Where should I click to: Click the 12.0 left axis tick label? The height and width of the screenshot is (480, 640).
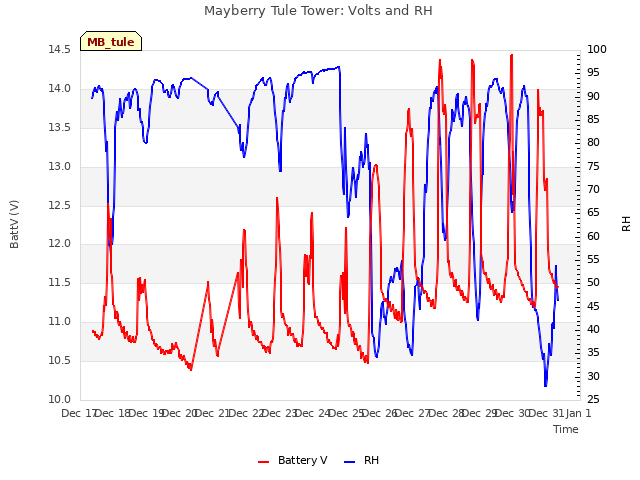[60, 244]
